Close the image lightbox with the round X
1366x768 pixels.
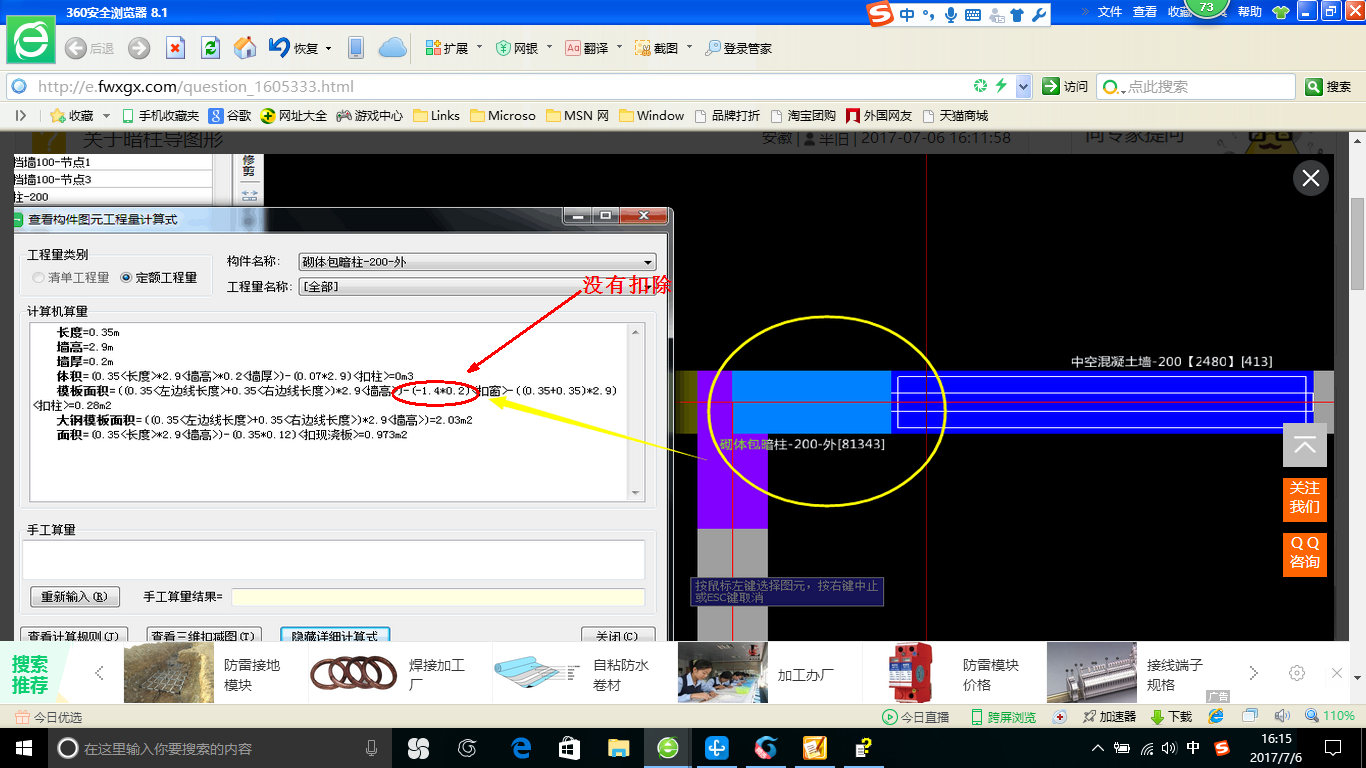(x=1310, y=179)
